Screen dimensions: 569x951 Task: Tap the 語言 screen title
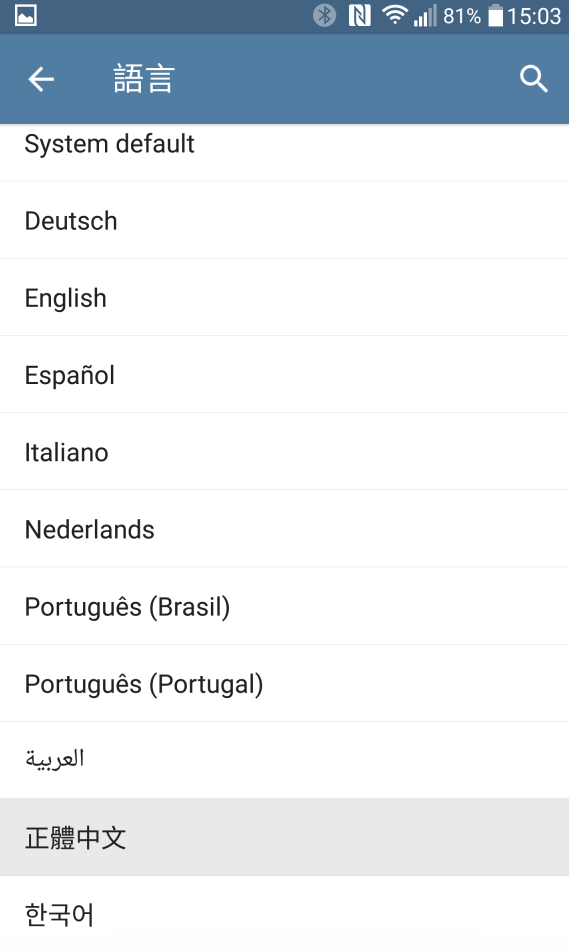(144, 79)
